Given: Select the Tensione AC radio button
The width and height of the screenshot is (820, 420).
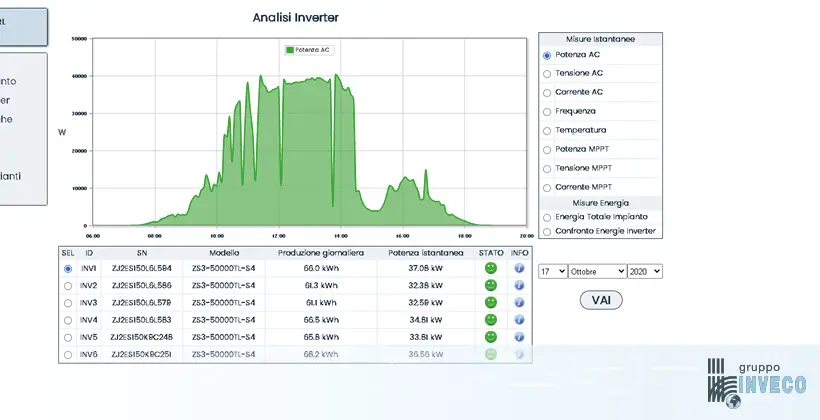Looking at the screenshot, I should coord(547,74).
